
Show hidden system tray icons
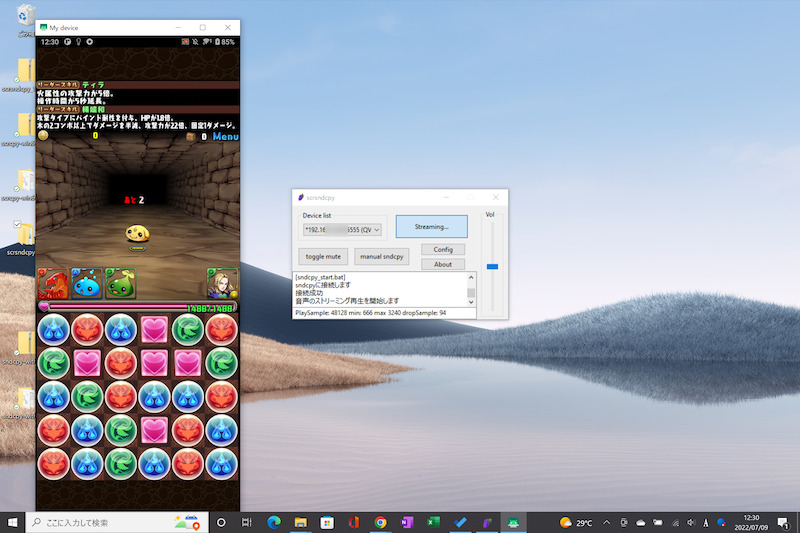pyautogui.click(x=608, y=522)
